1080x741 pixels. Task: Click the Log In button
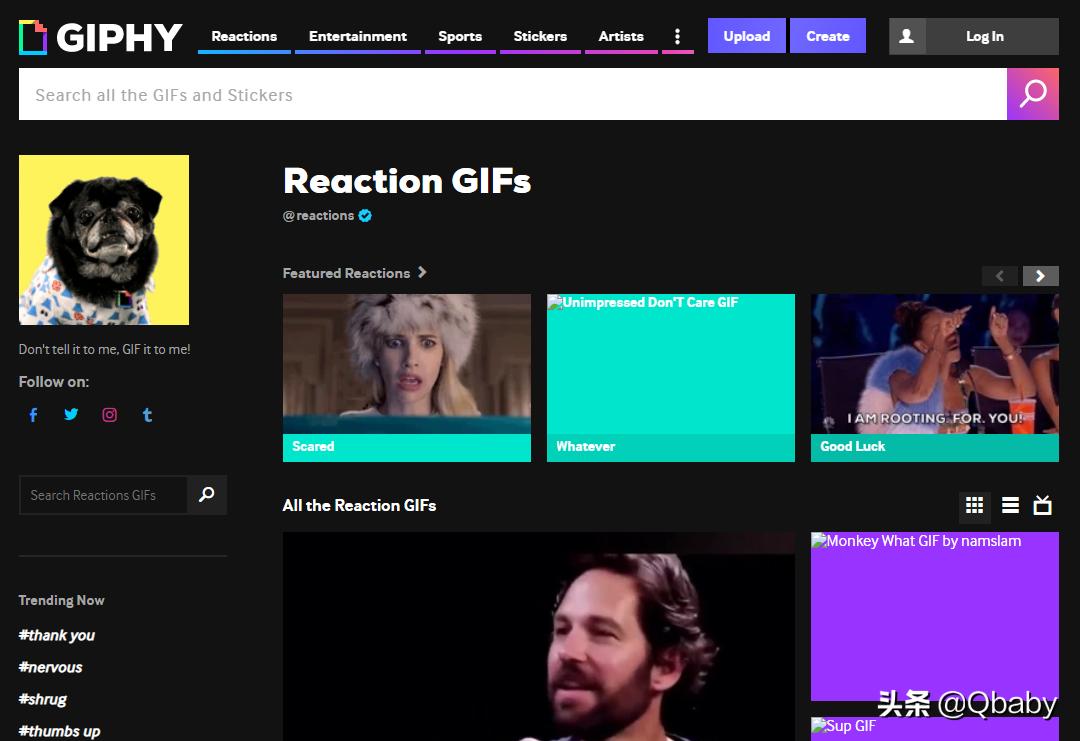point(985,36)
